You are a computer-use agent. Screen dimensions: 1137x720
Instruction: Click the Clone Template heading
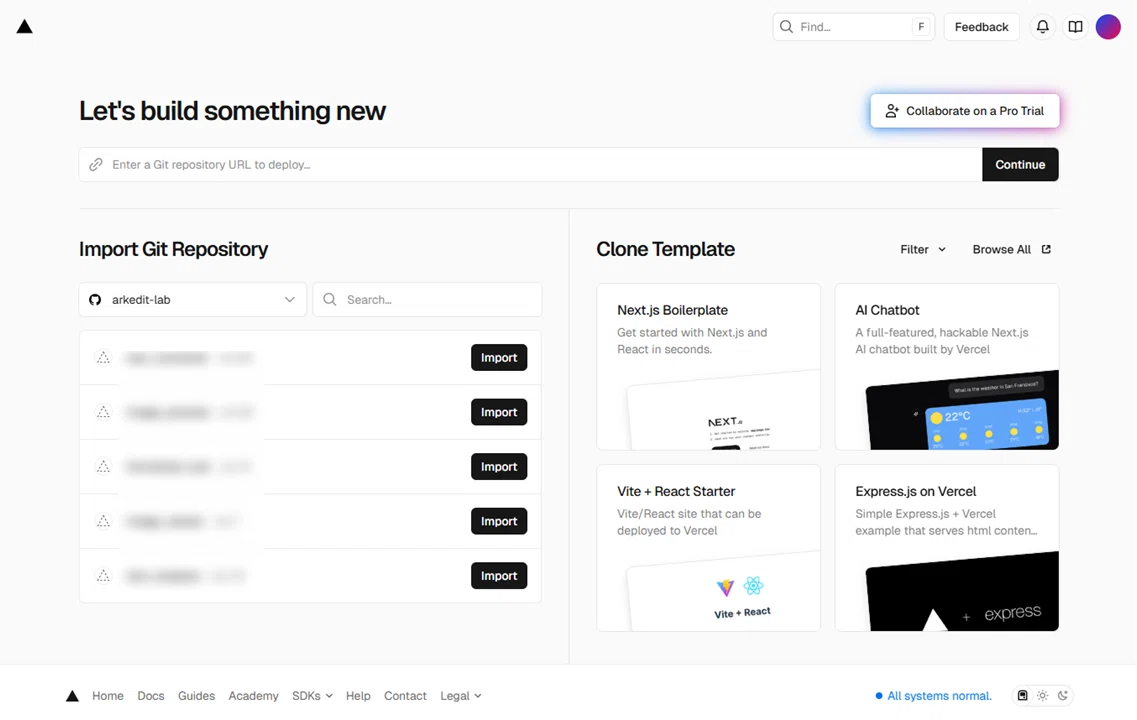click(665, 249)
